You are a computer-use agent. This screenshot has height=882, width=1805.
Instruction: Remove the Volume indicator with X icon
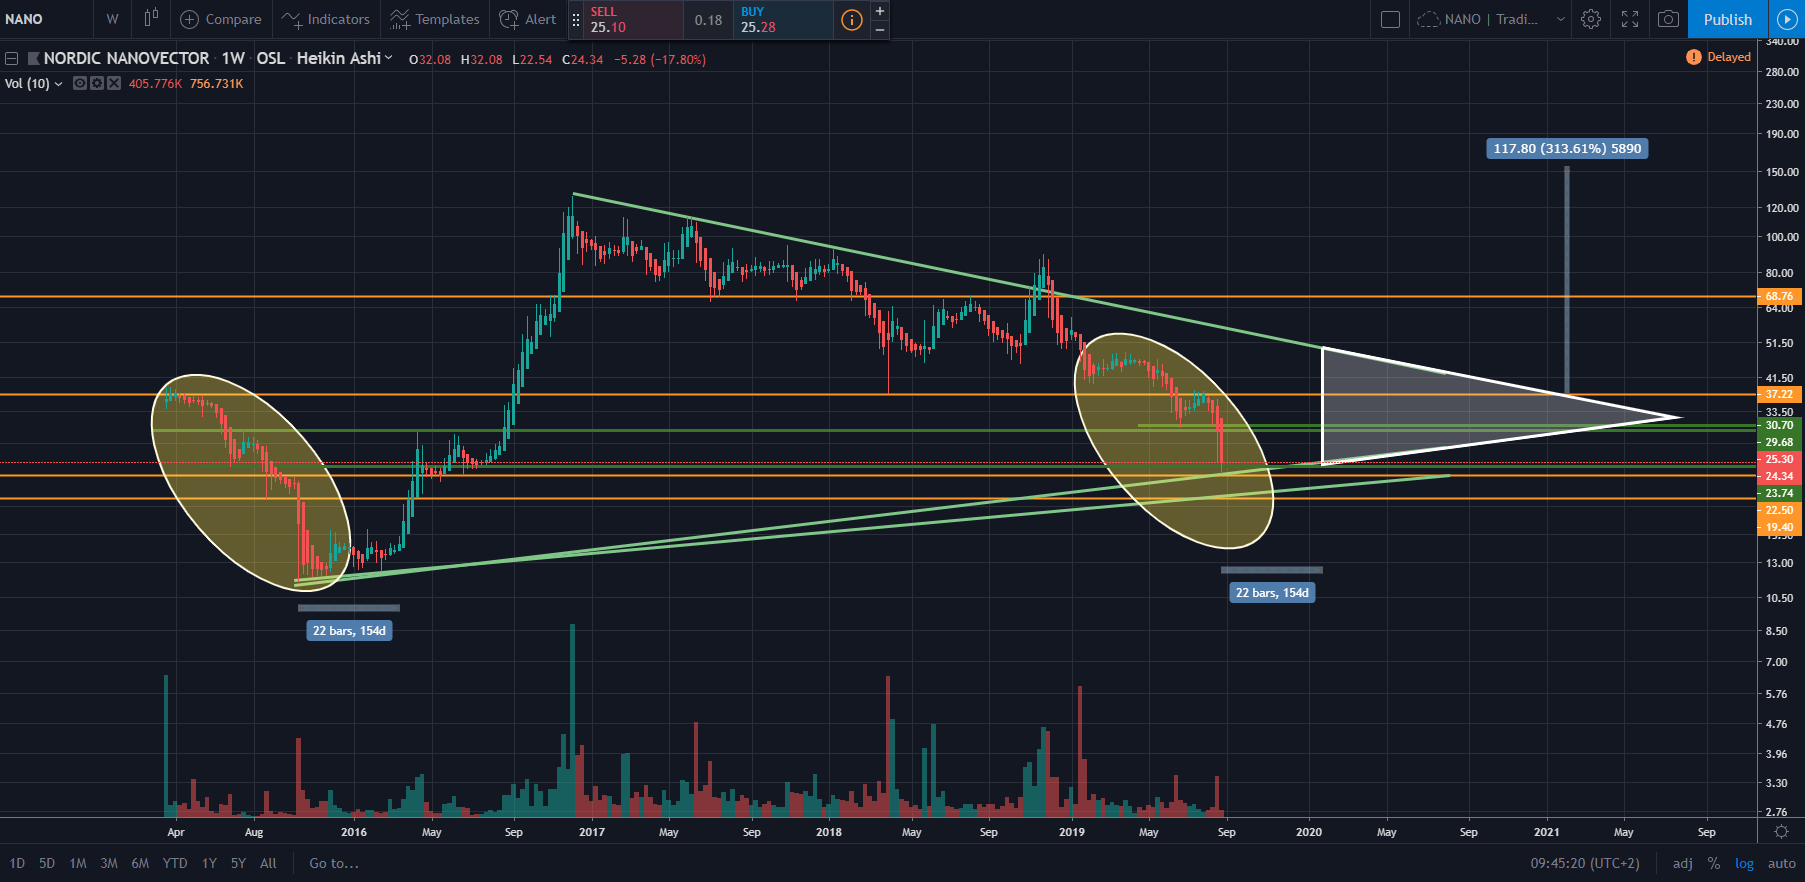[114, 83]
